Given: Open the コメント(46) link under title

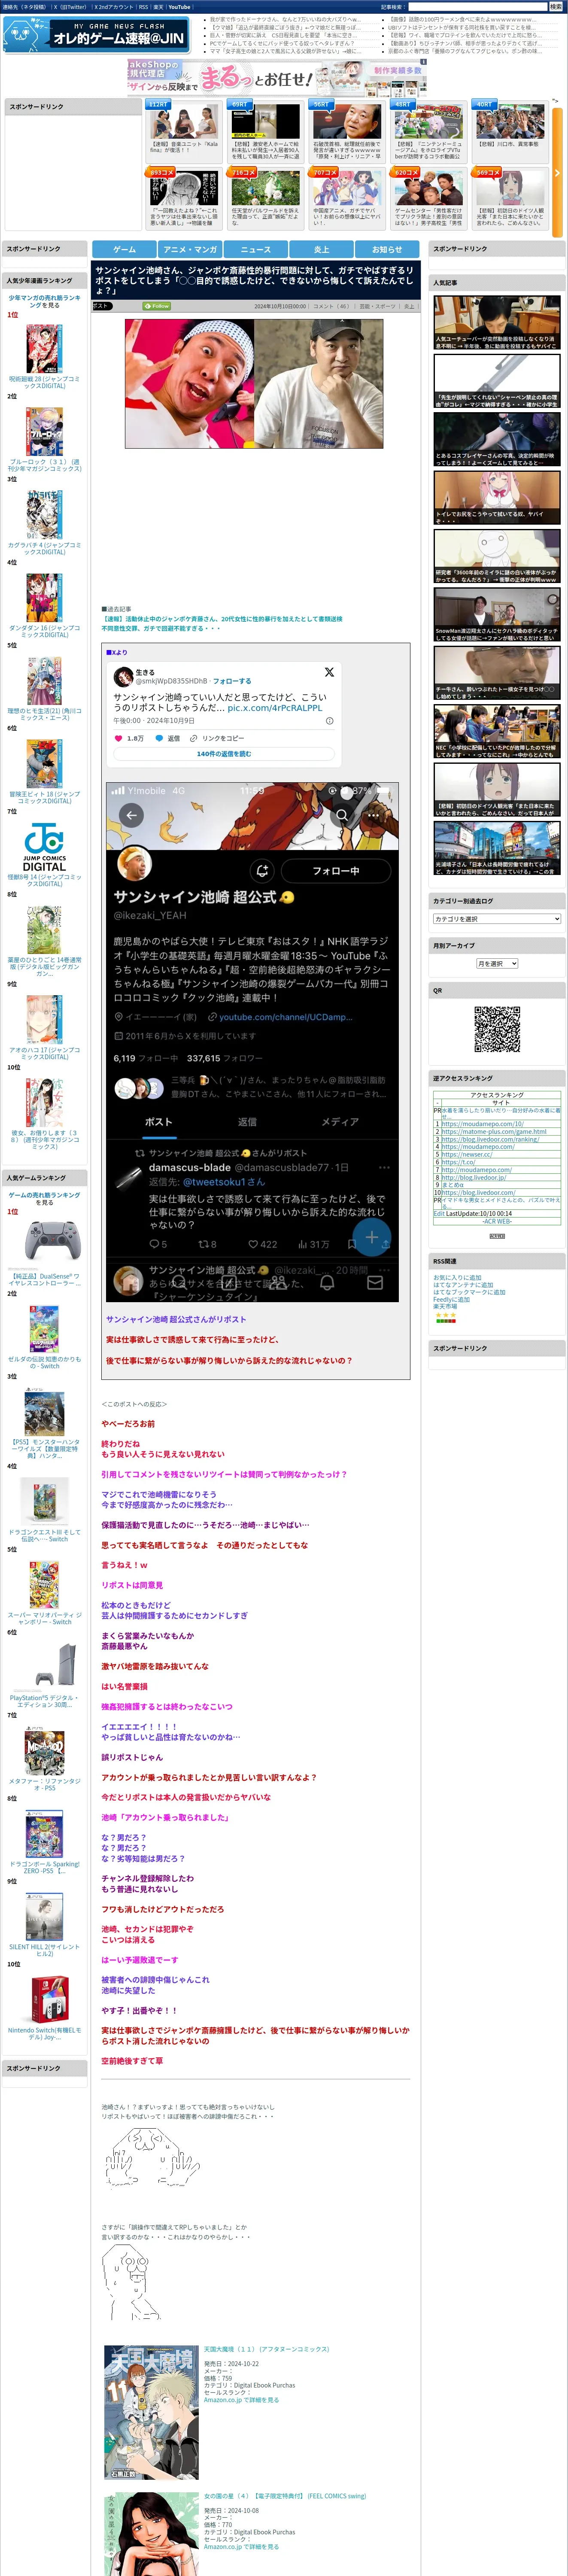Looking at the screenshot, I should [331, 306].
